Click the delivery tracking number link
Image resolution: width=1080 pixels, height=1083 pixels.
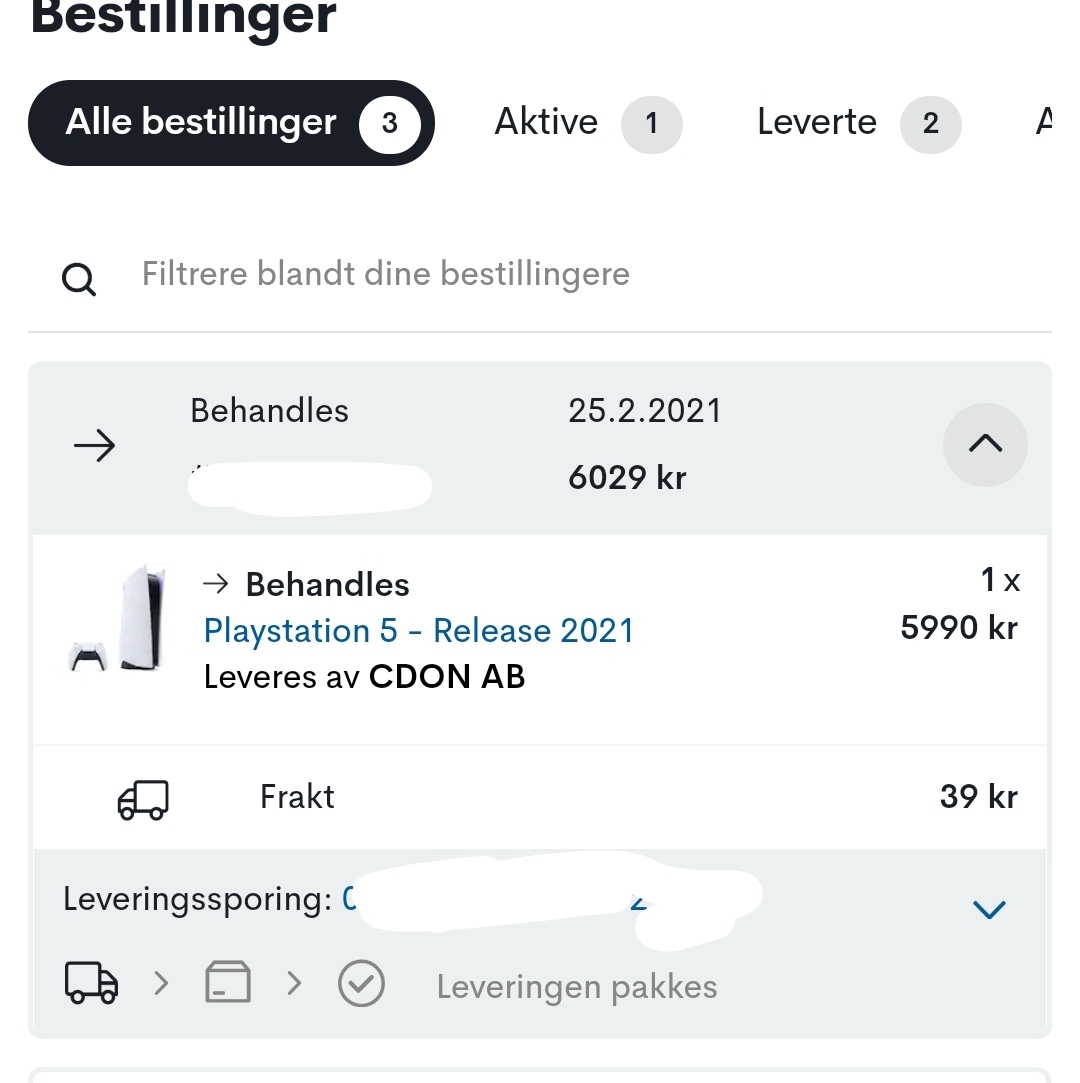tap(497, 899)
